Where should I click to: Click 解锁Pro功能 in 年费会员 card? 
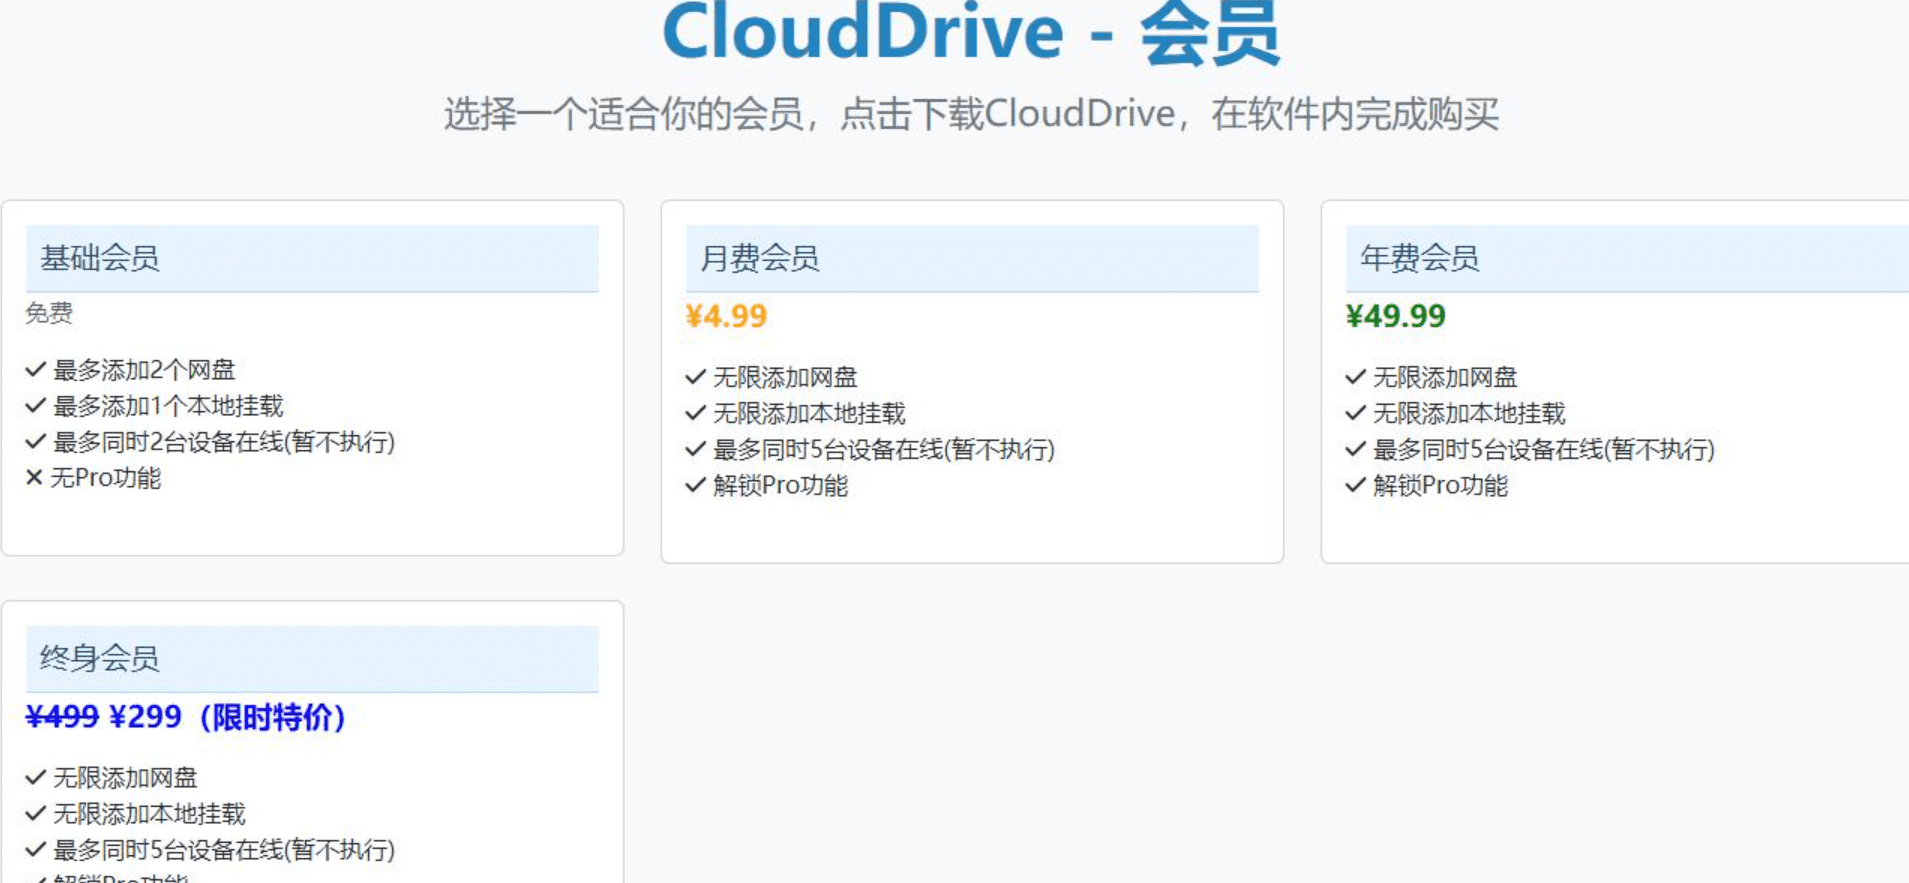[1440, 486]
